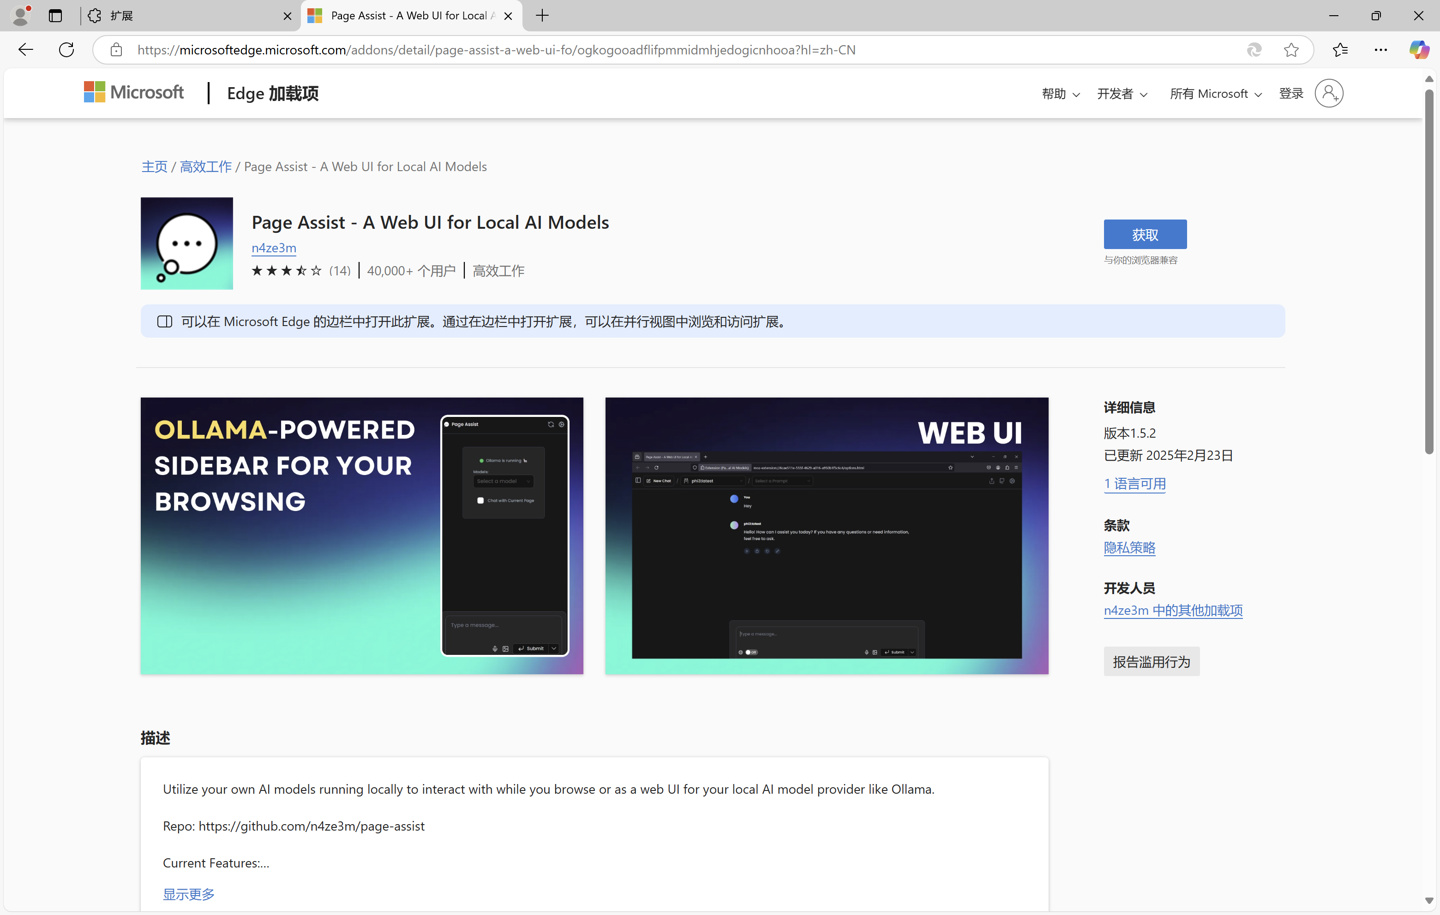
Task: Expand the 所有 Microsoft dropdown
Action: (1215, 94)
